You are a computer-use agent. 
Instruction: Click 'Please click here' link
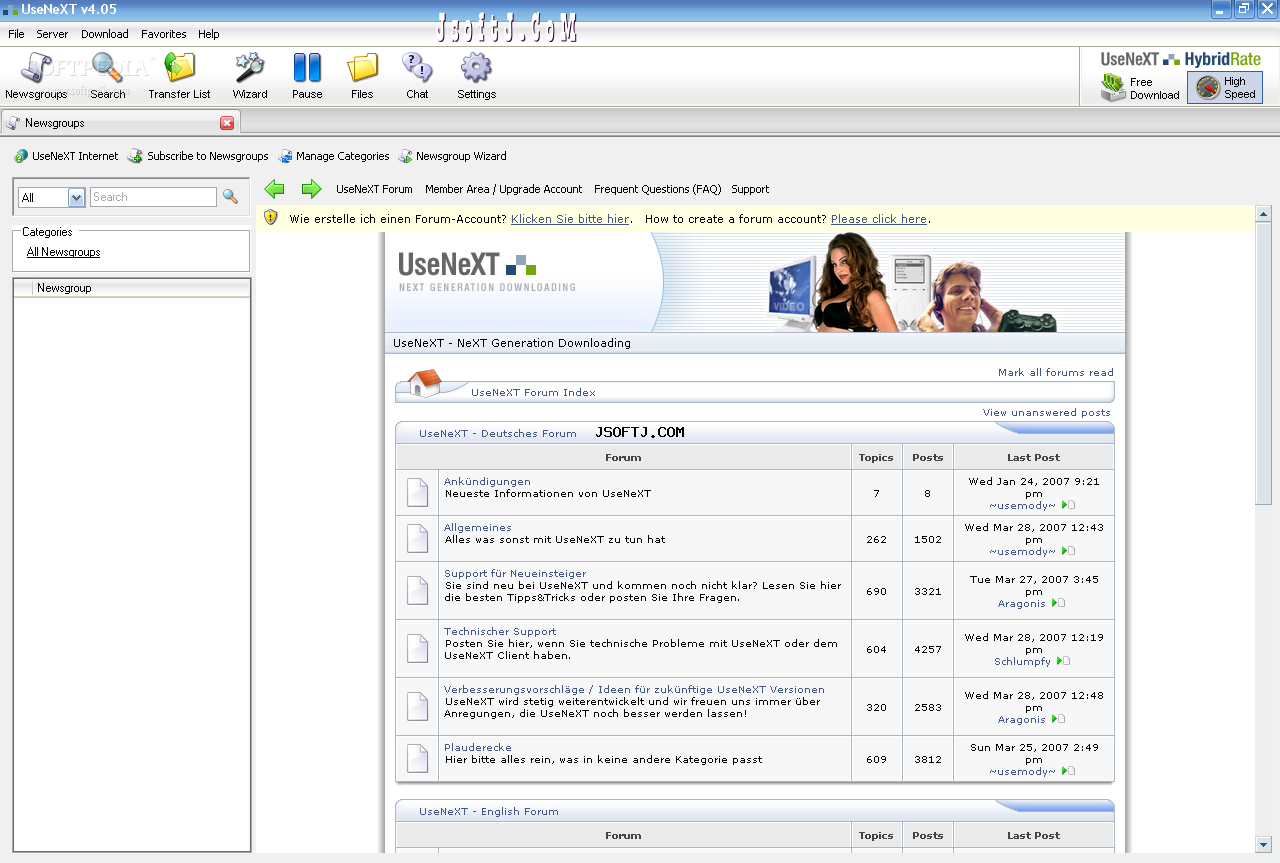[x=878, y=219]
